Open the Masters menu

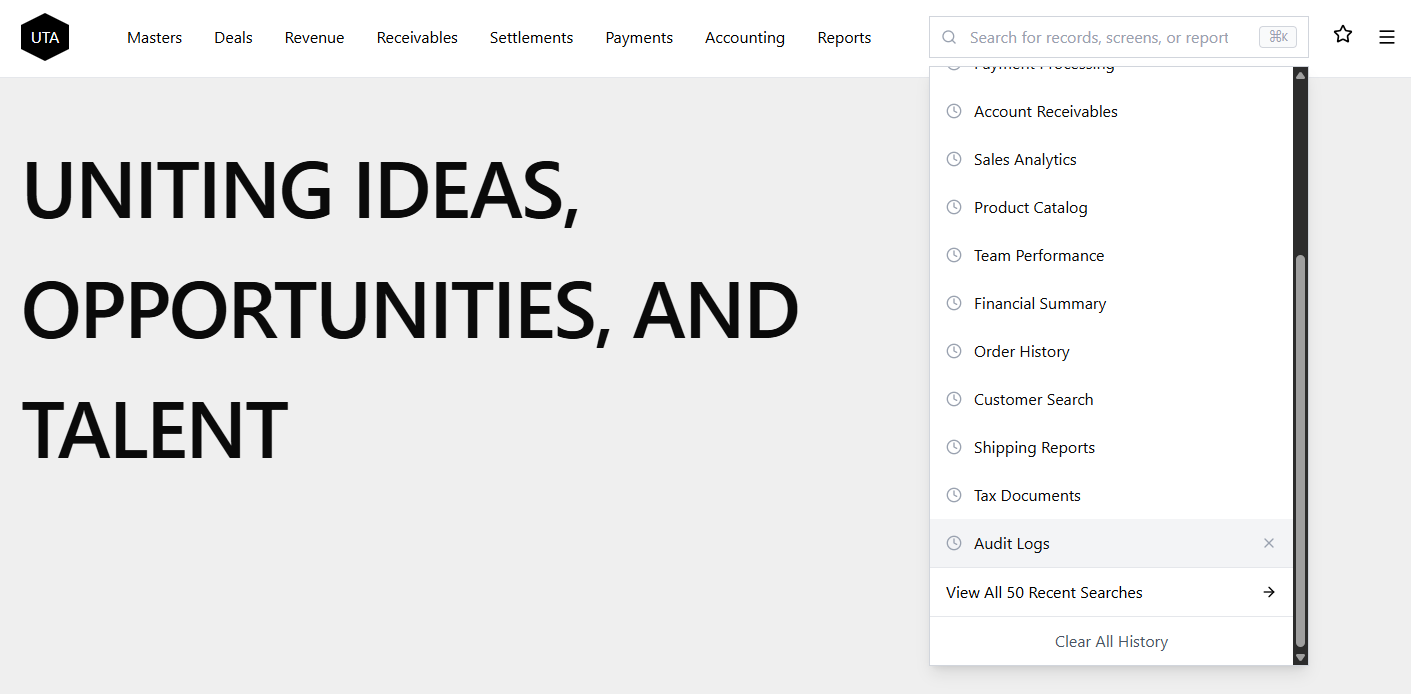pos(154,38)
